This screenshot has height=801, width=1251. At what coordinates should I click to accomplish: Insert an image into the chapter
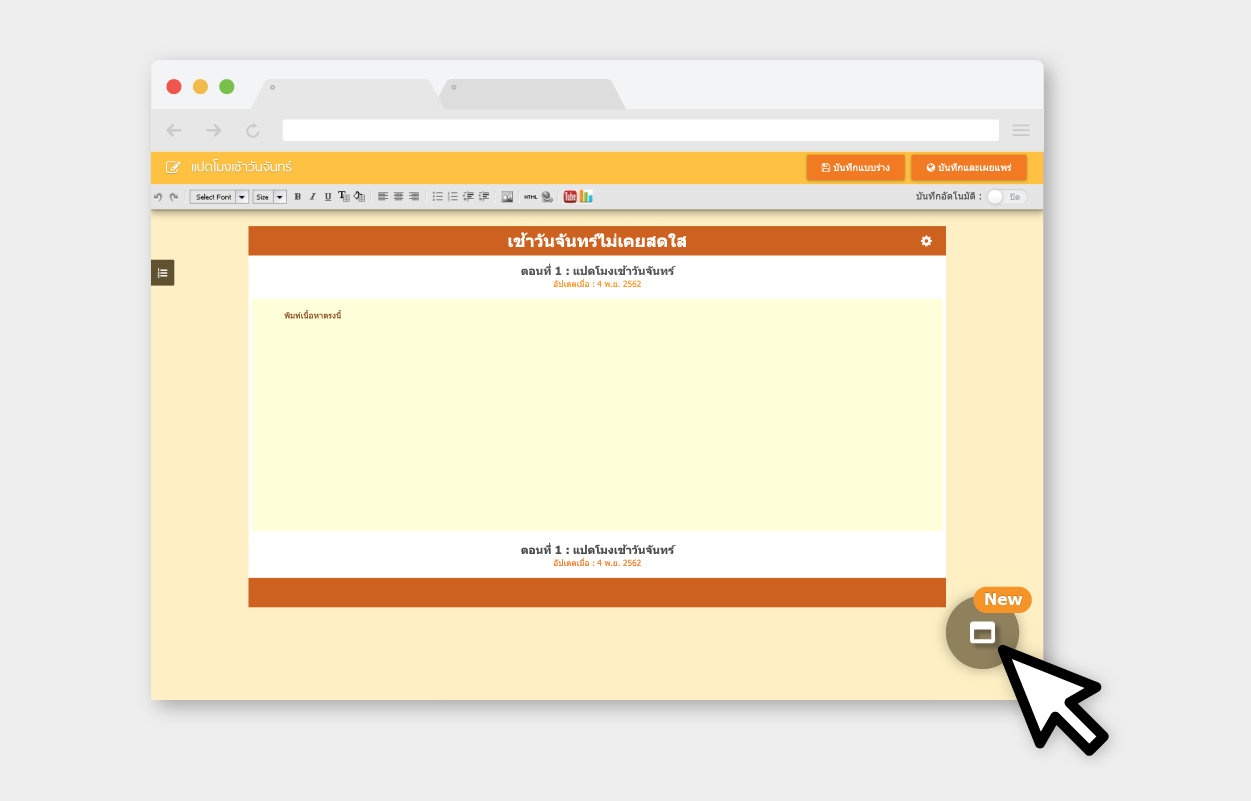(x=507, y=197)
